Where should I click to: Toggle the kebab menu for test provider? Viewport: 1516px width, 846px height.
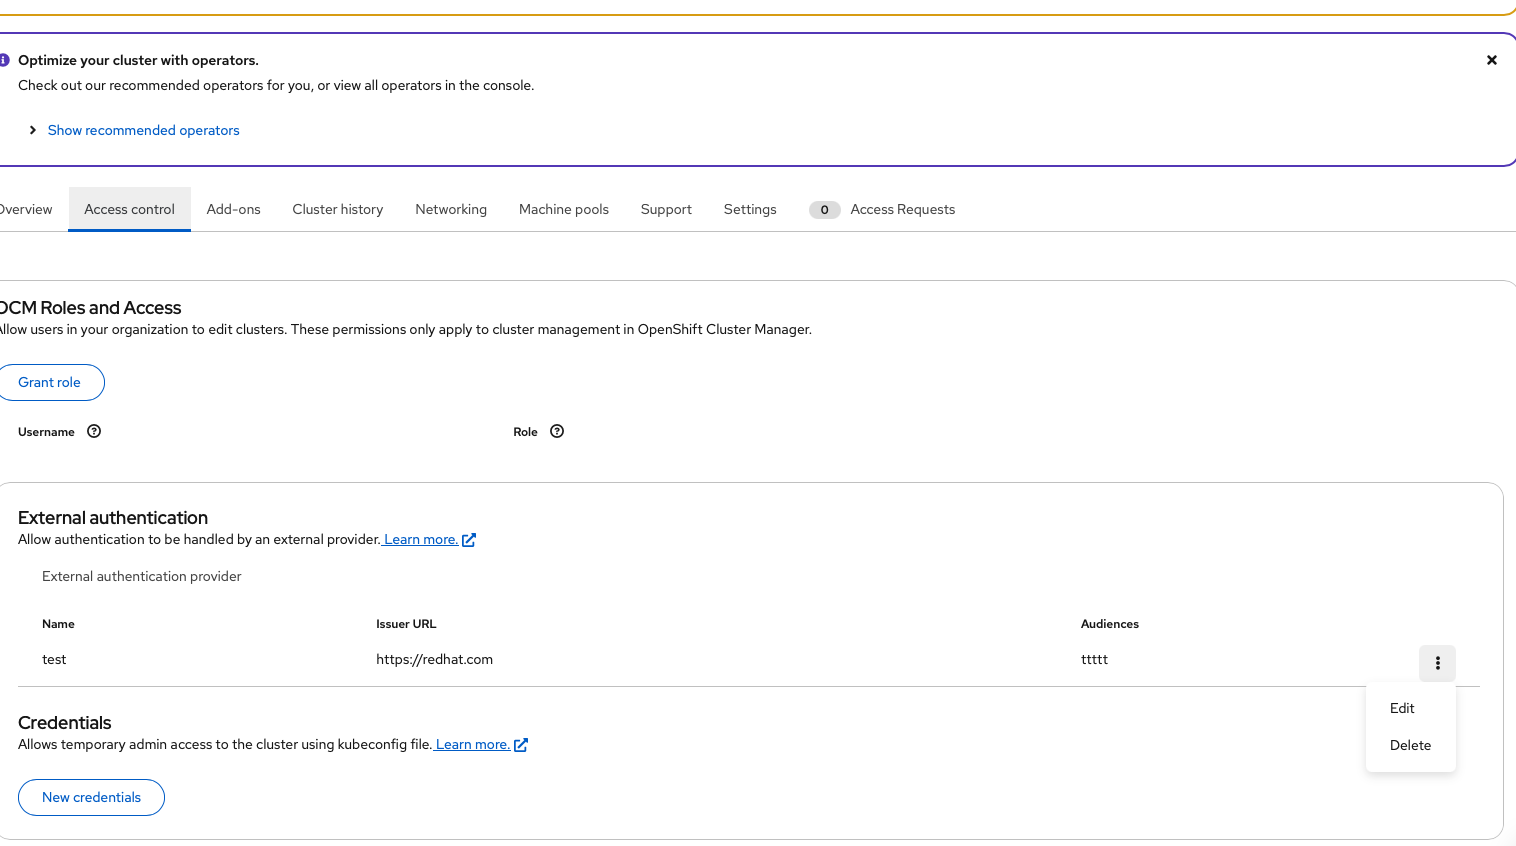[x=1437, y=663]
